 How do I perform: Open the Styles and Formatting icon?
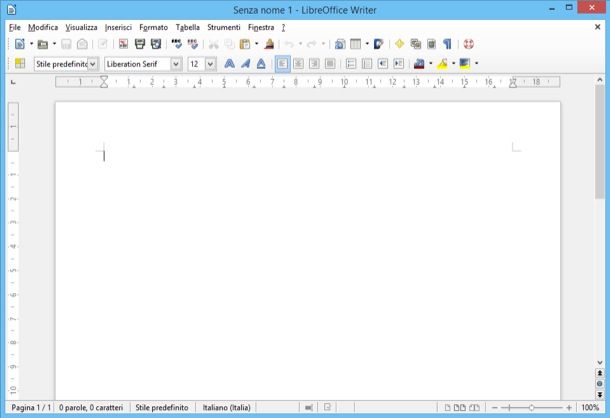(x=19, y=64)
